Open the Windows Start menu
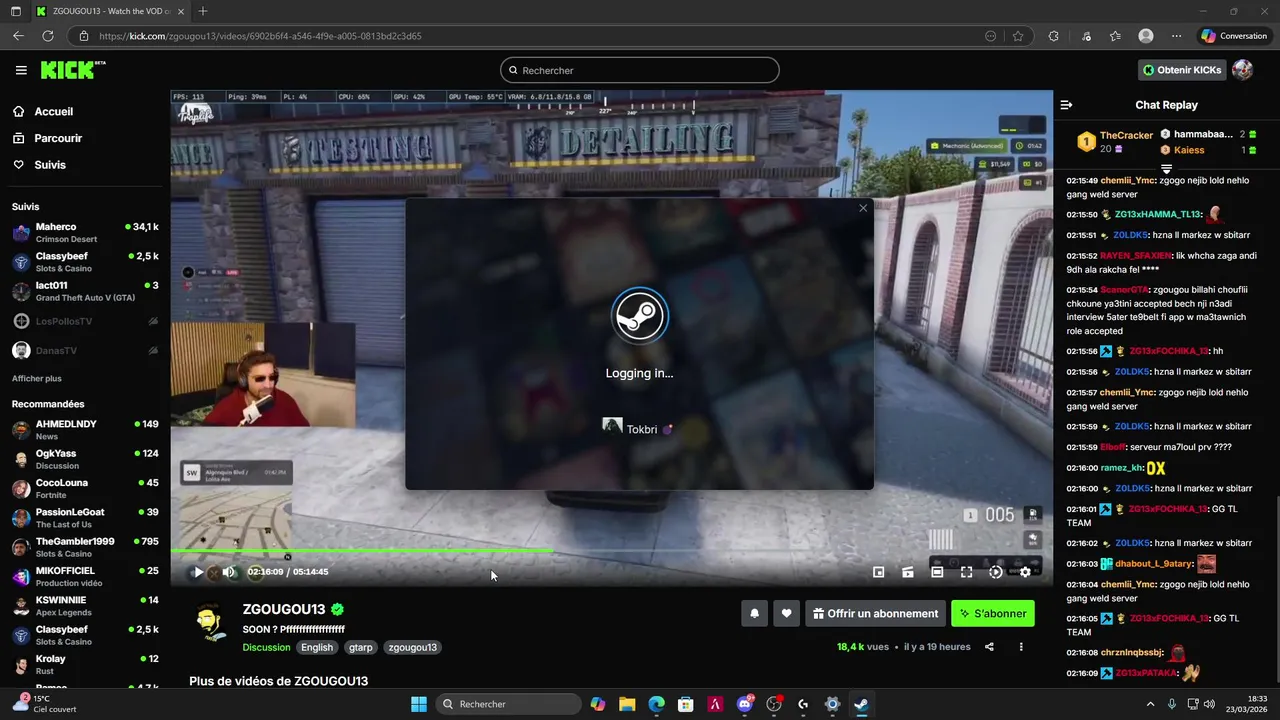 click(x=419, y=704)
